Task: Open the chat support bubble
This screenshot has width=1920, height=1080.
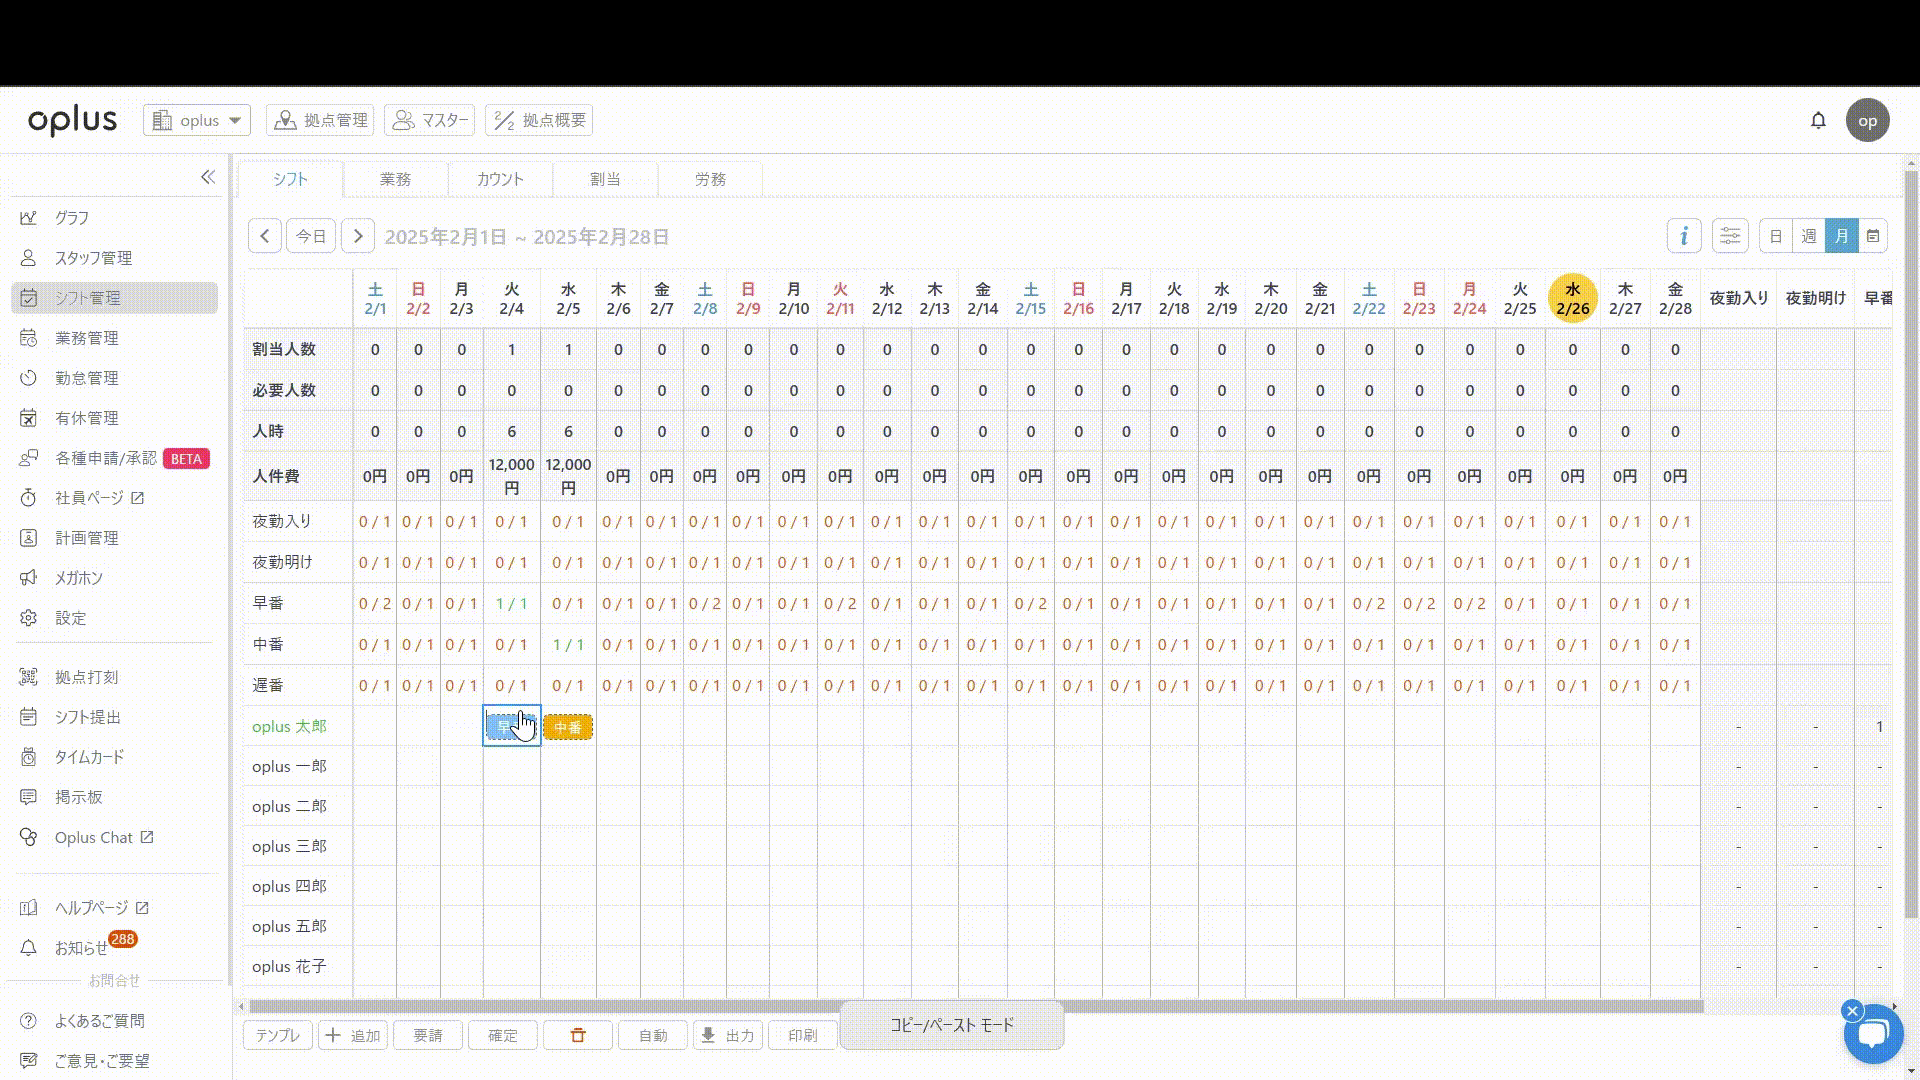Action: click(x=1872, y=1035)
